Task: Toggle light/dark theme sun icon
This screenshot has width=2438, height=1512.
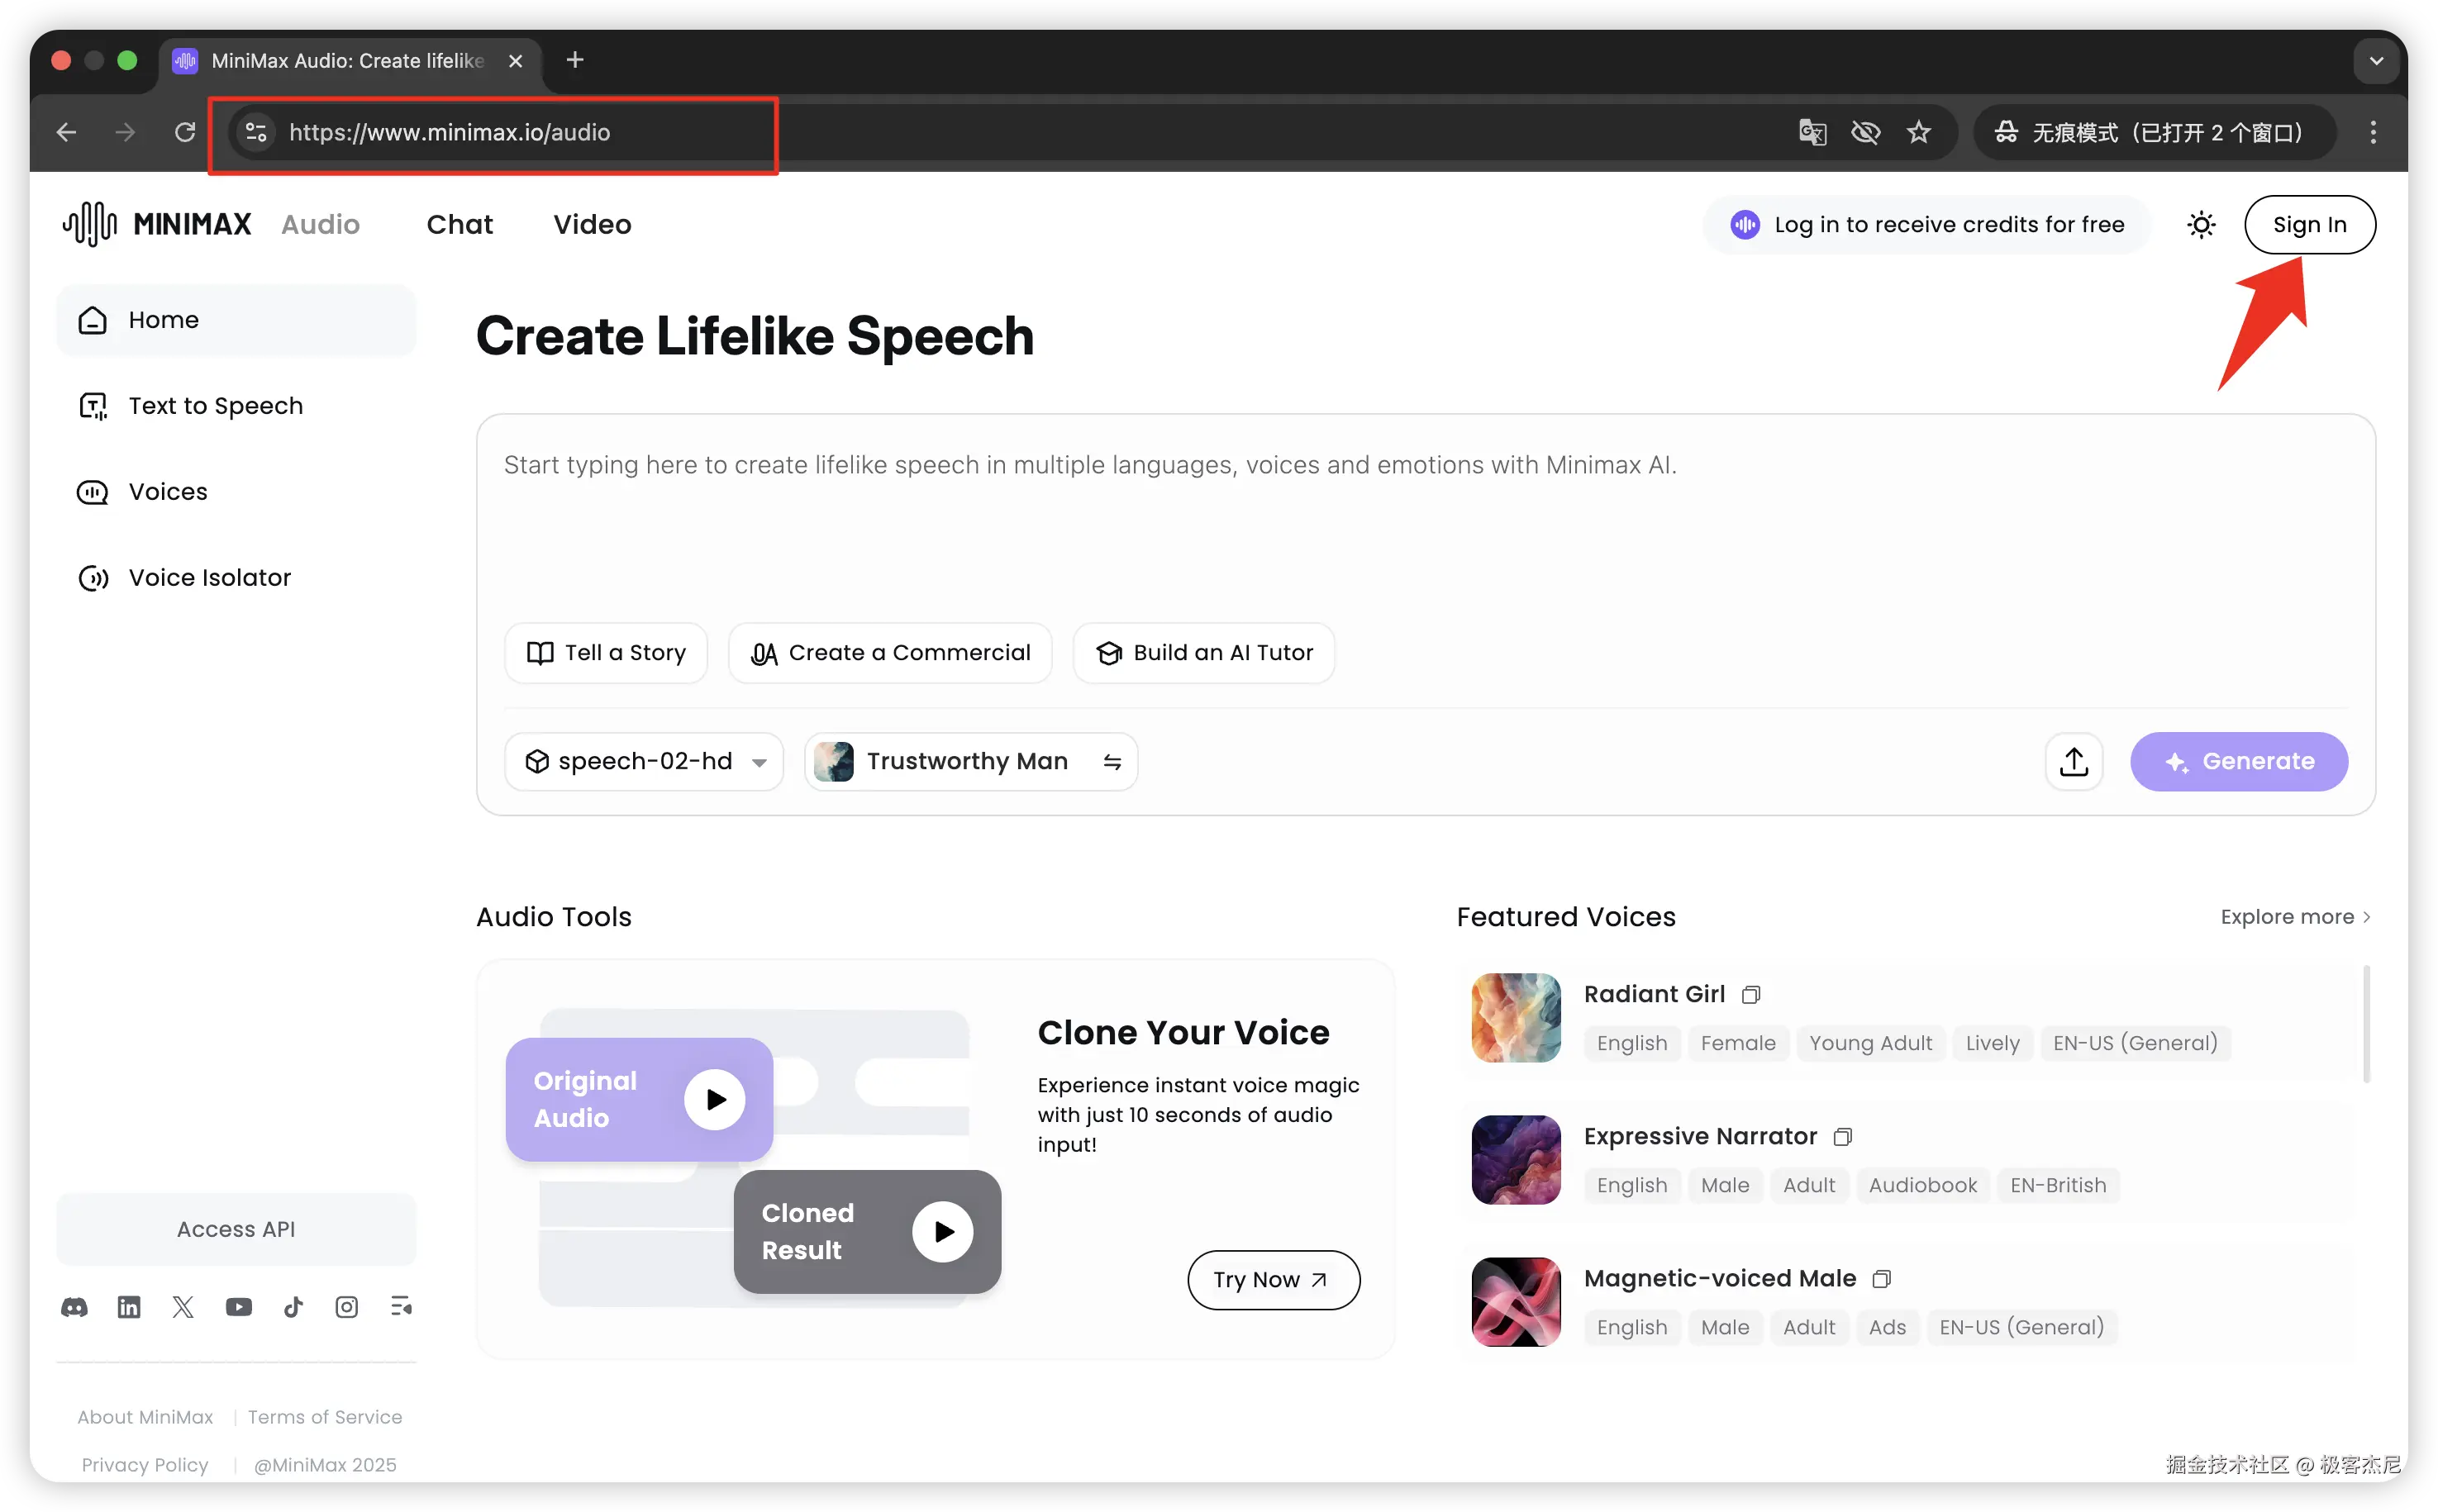Action: 2201,225
